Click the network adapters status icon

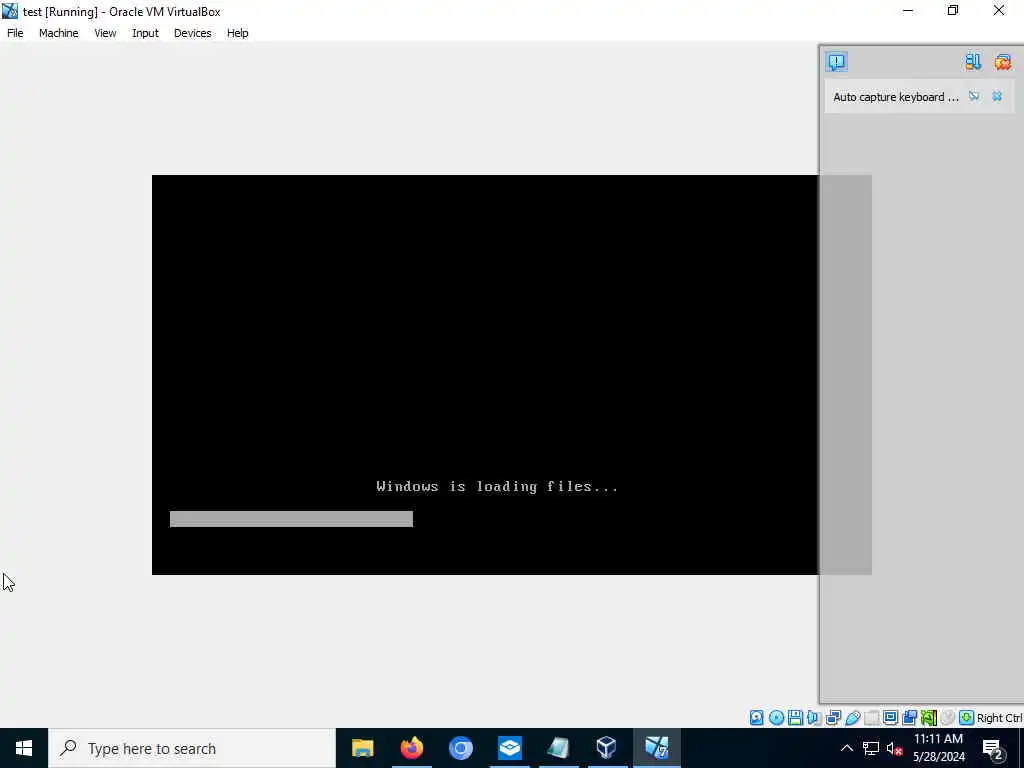(x=833, y=718)
